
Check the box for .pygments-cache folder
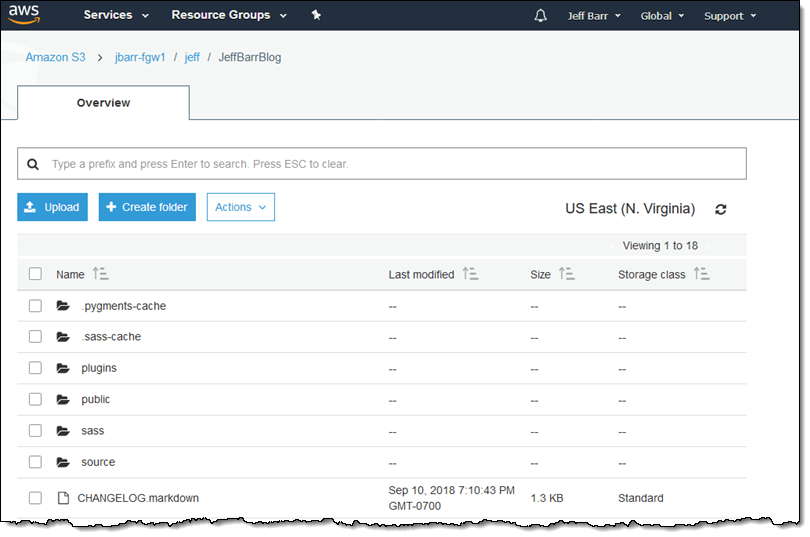click(x=35, y=306)
